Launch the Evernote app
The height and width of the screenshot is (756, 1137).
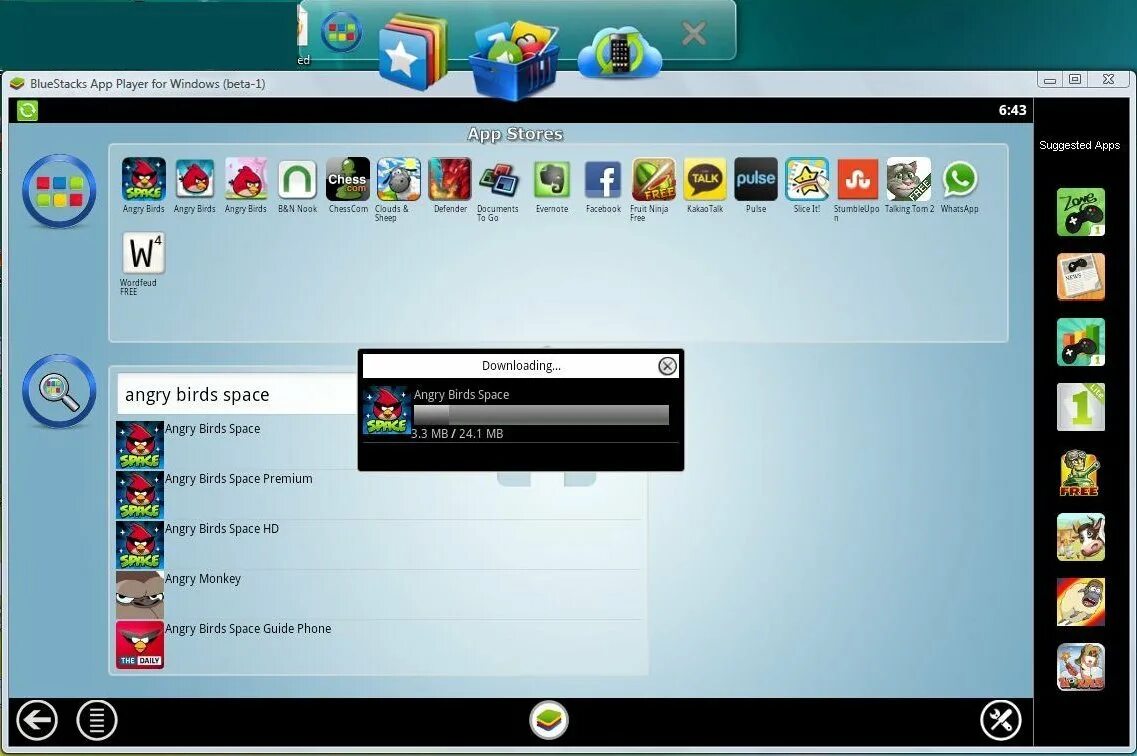[552, 179]
